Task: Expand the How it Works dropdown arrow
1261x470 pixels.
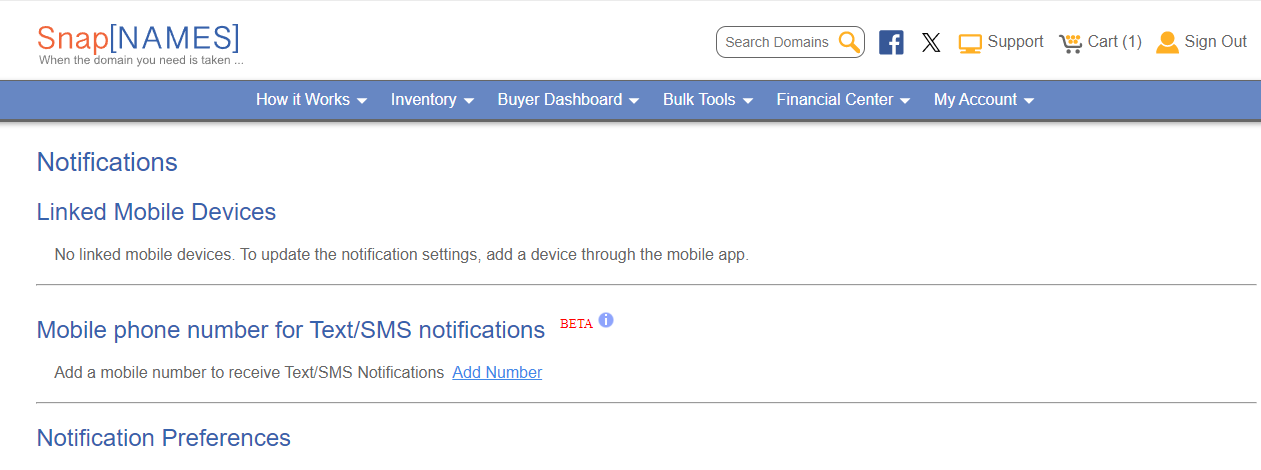Action: pos(362,101)
